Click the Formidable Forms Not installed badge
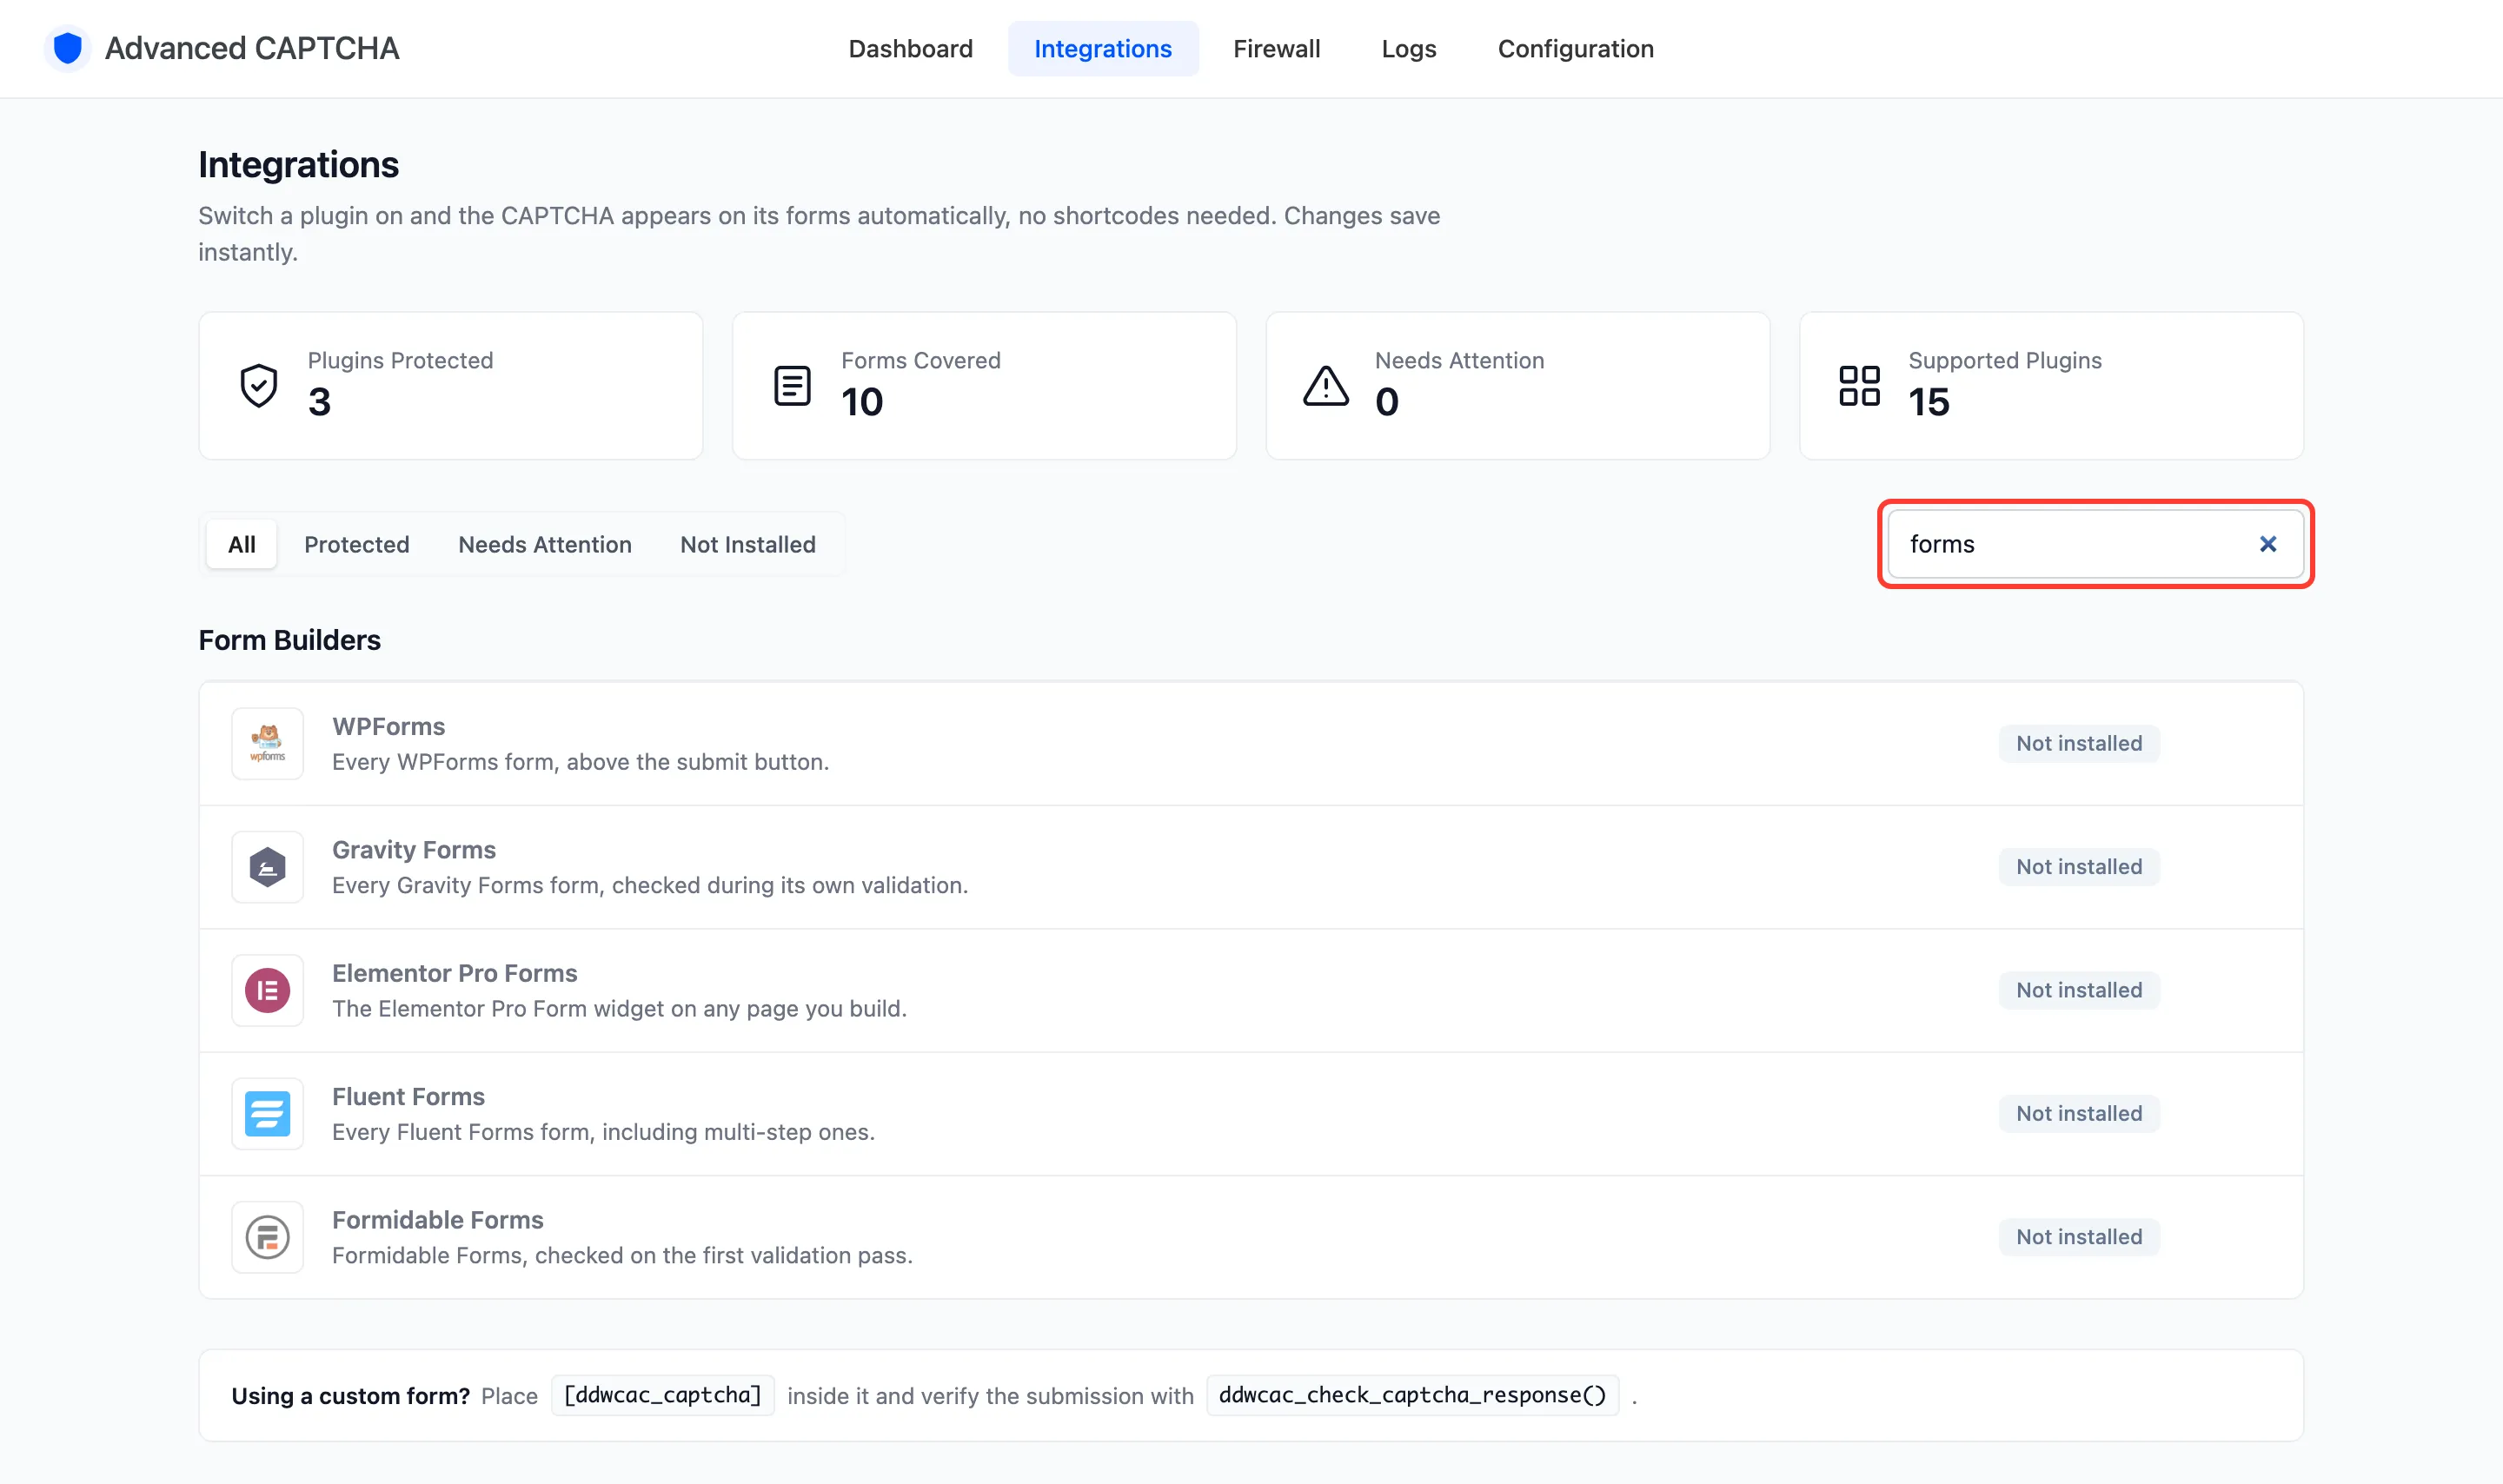The image size is (2503, 1484). coord(2078,1237)
